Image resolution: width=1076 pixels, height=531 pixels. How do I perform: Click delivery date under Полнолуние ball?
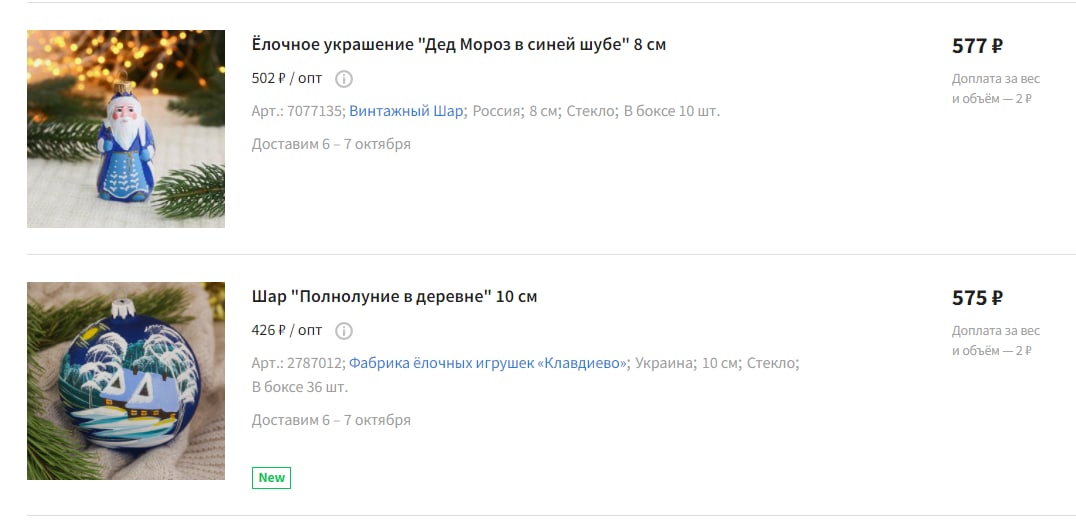[331, 420]
